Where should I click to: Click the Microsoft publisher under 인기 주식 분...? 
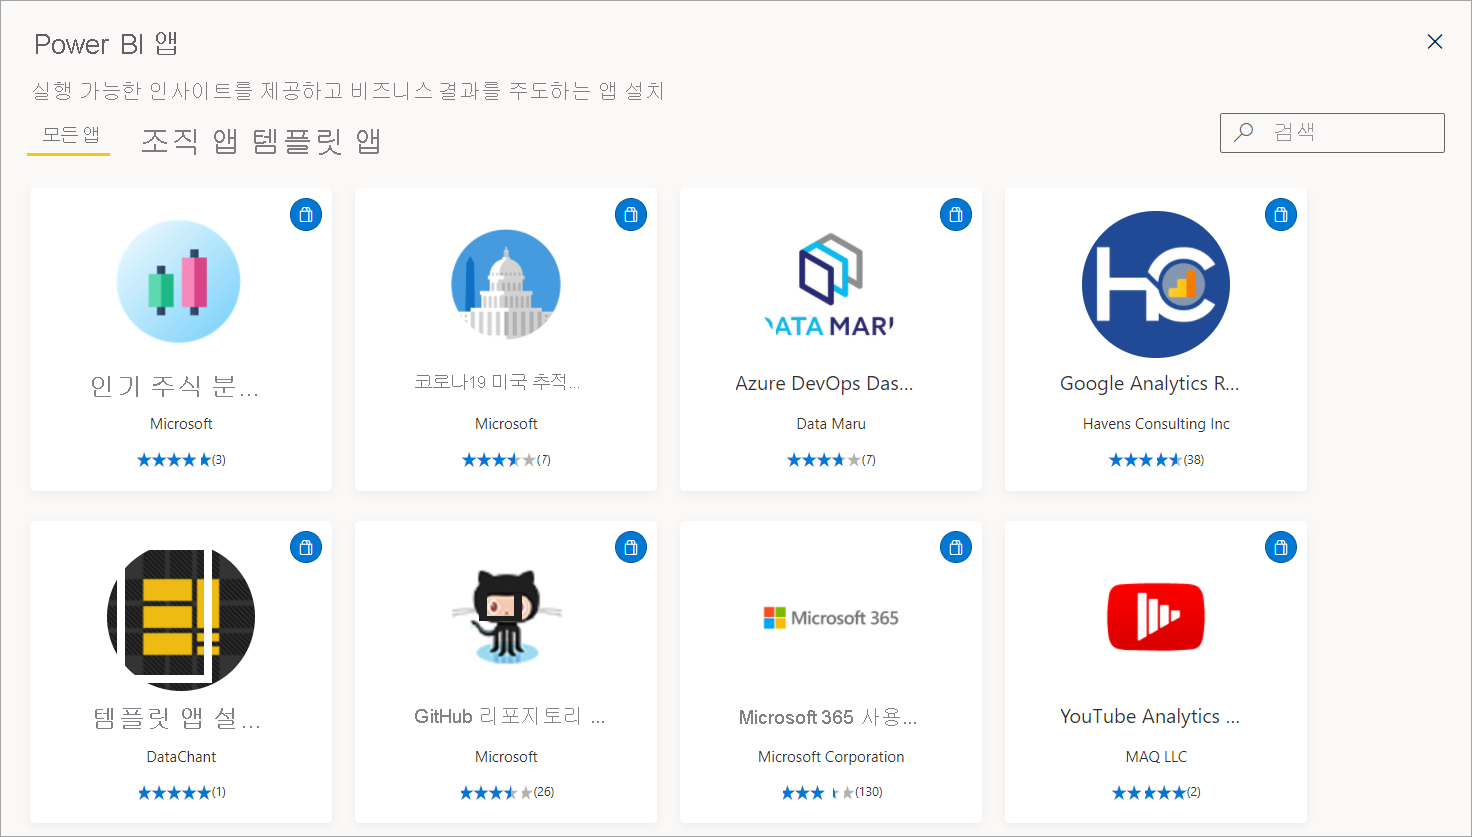click(x=181, y=424)
